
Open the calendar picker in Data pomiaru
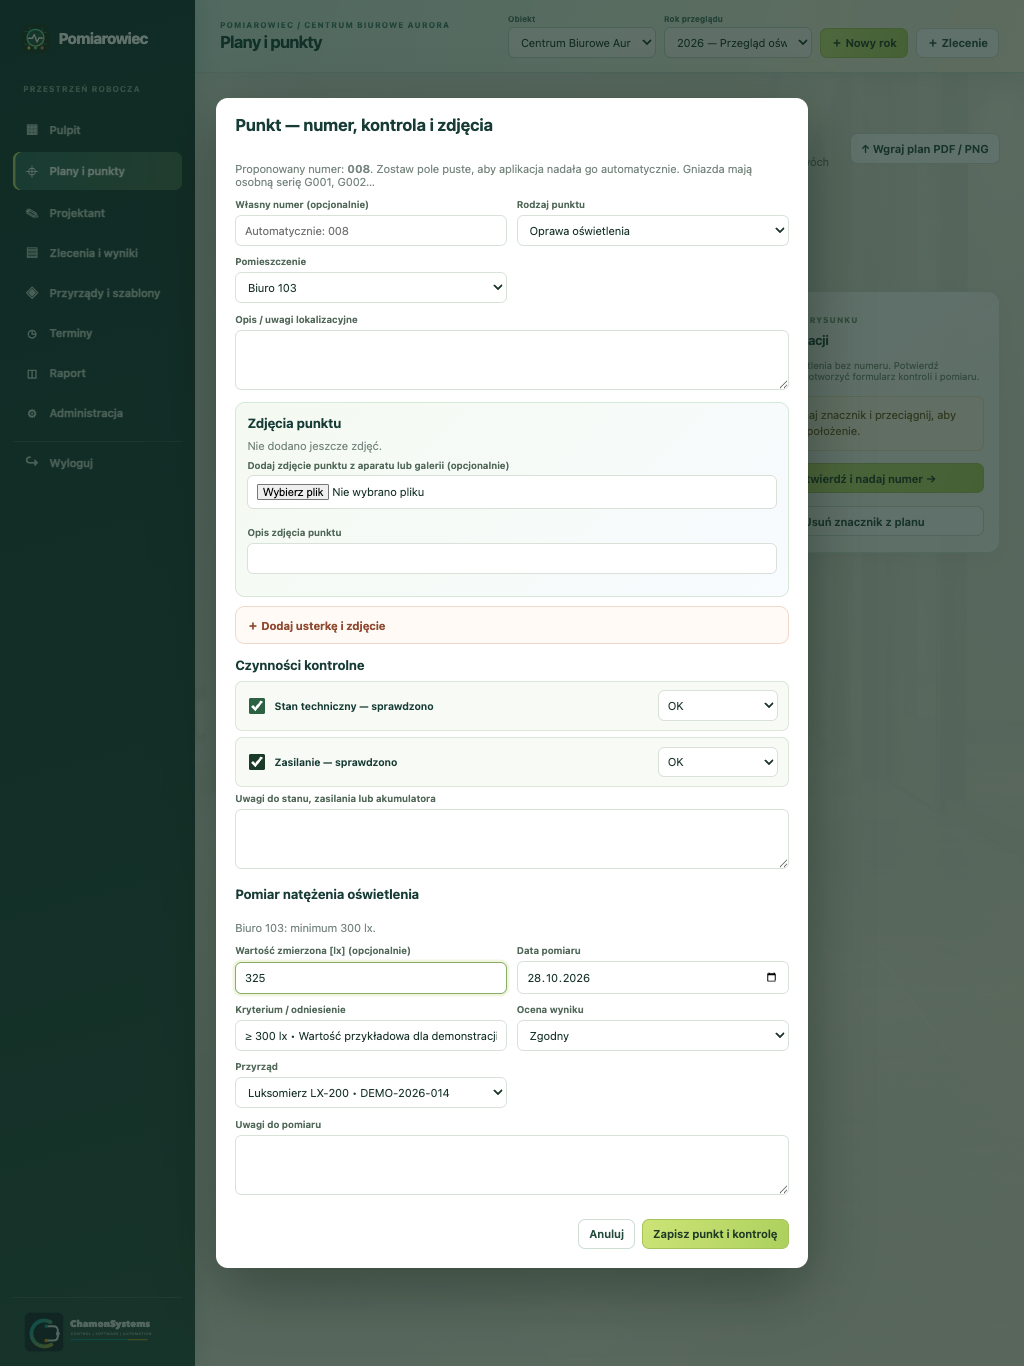pos(771,977)
